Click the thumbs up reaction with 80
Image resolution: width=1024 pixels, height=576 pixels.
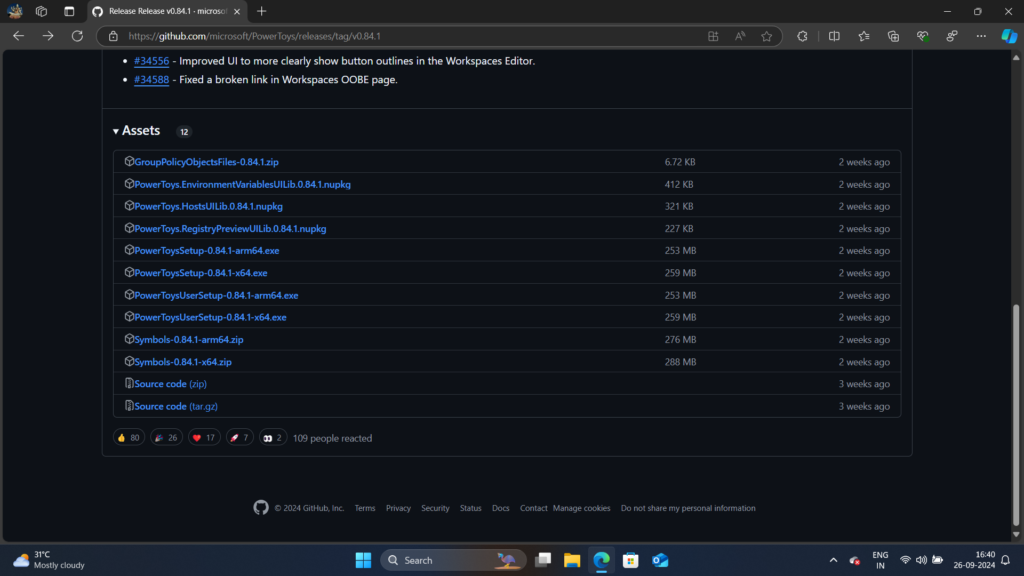[x=129, y=438]
